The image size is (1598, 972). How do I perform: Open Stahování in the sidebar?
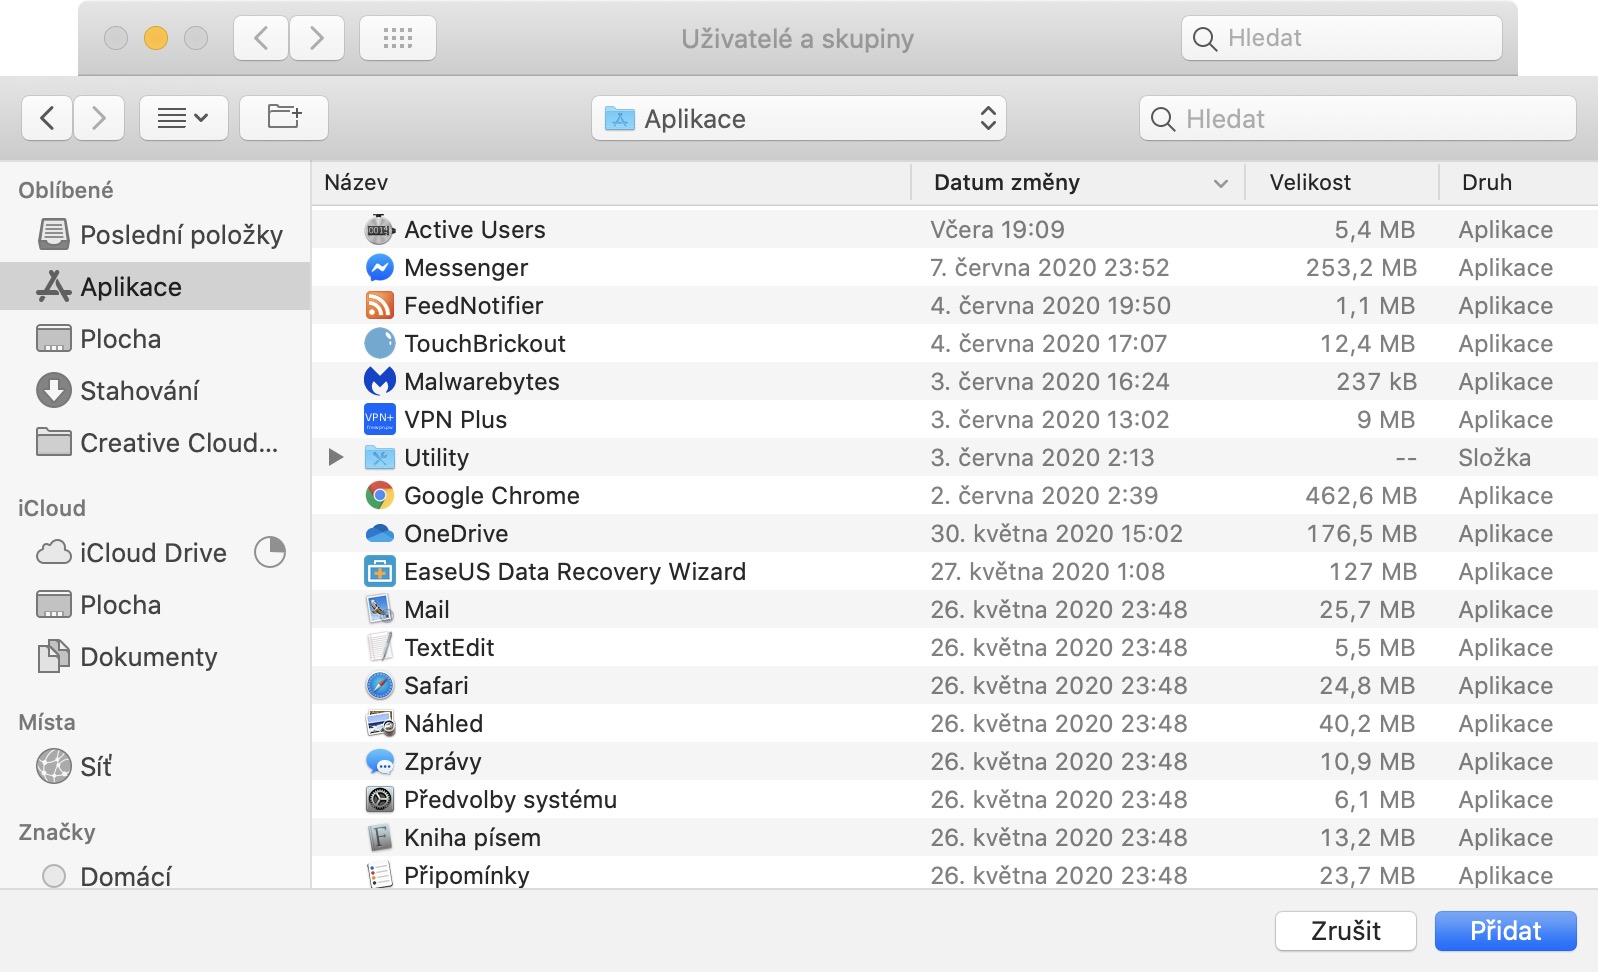point(139,391)
